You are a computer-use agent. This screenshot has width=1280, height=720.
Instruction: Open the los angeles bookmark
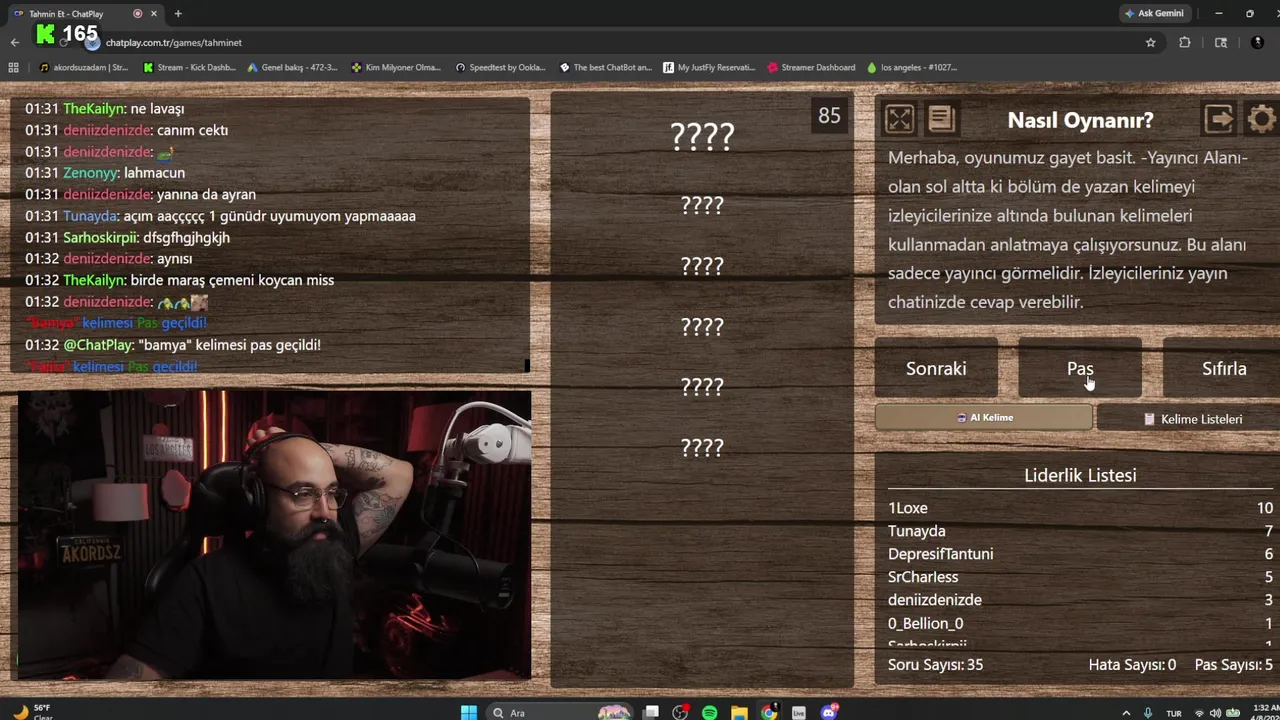point(912,67)
